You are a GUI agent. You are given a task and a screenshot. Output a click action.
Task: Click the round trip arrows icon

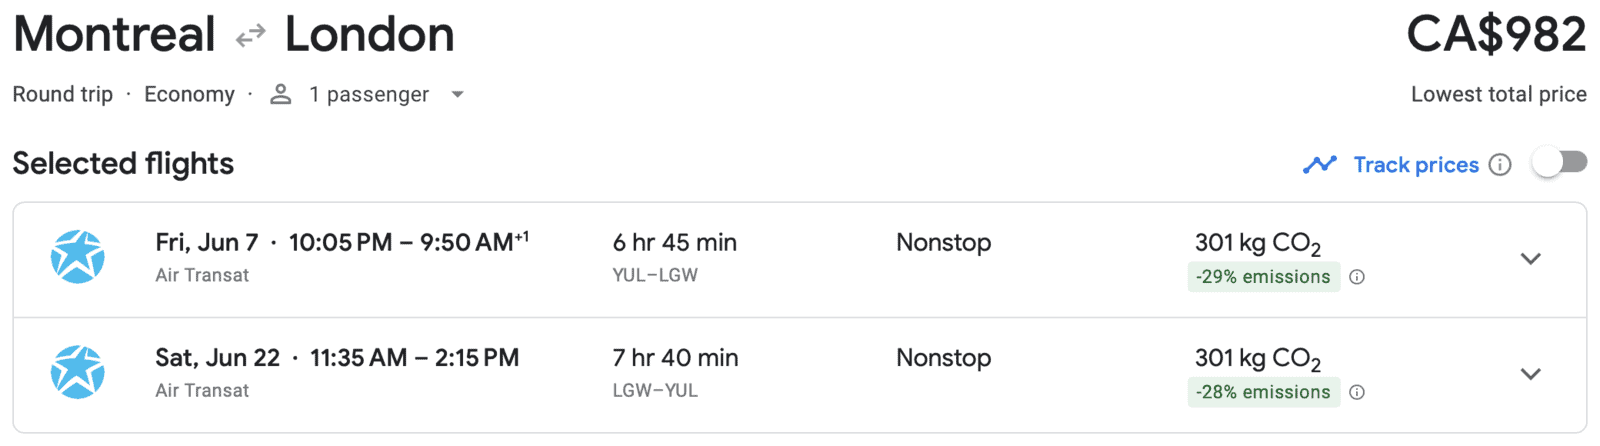(250, 37)
